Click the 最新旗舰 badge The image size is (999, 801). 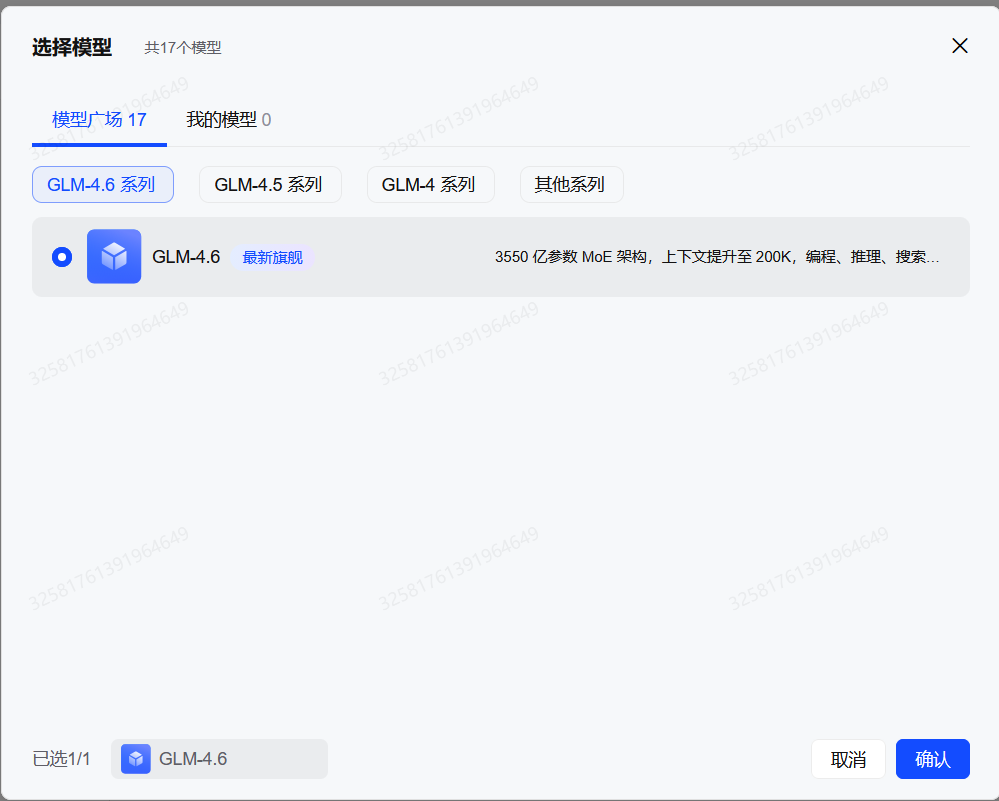click(x=273, y=257)
